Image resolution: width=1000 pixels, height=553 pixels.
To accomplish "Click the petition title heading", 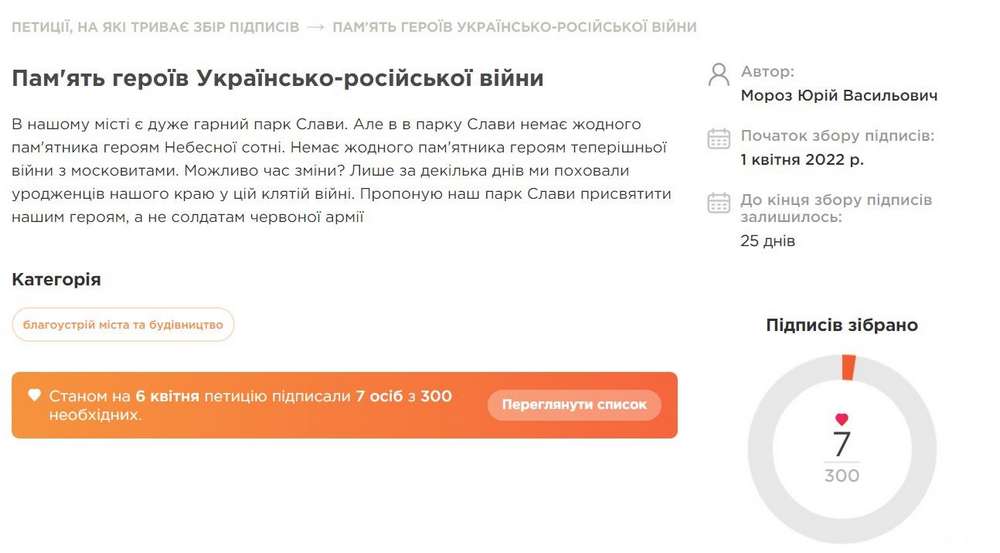I will 278,78.
